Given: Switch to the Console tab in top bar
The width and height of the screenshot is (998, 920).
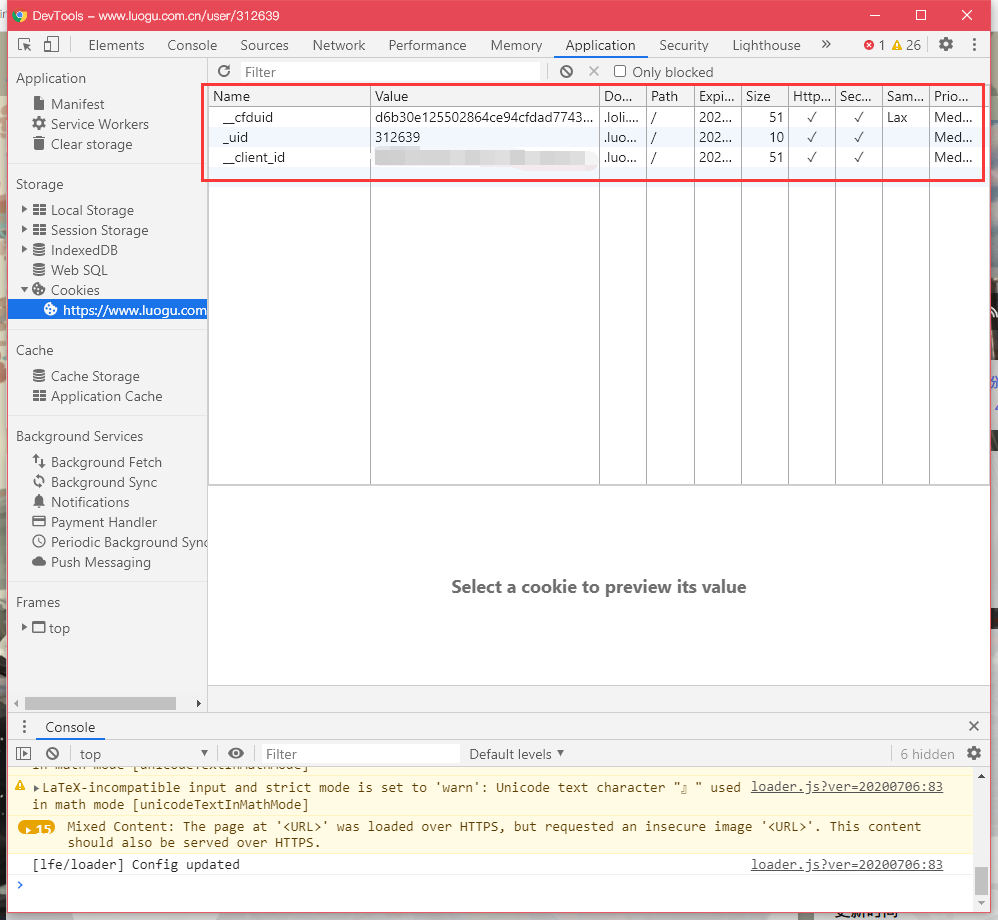Looking at the screenshot, I should tap(192, 45).
